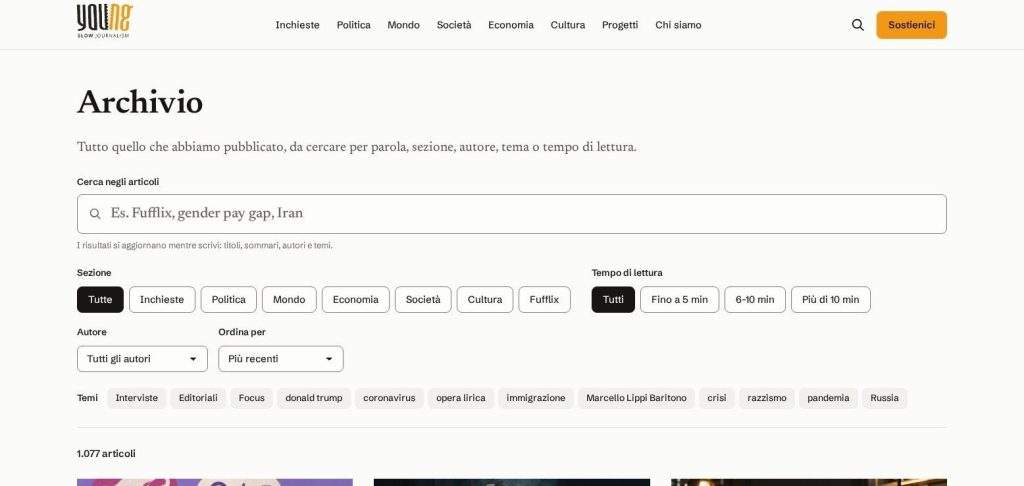Choose the Marcello Lippi Baritono tag
This screenshot has width=1024, height=486.
point(636,398)
